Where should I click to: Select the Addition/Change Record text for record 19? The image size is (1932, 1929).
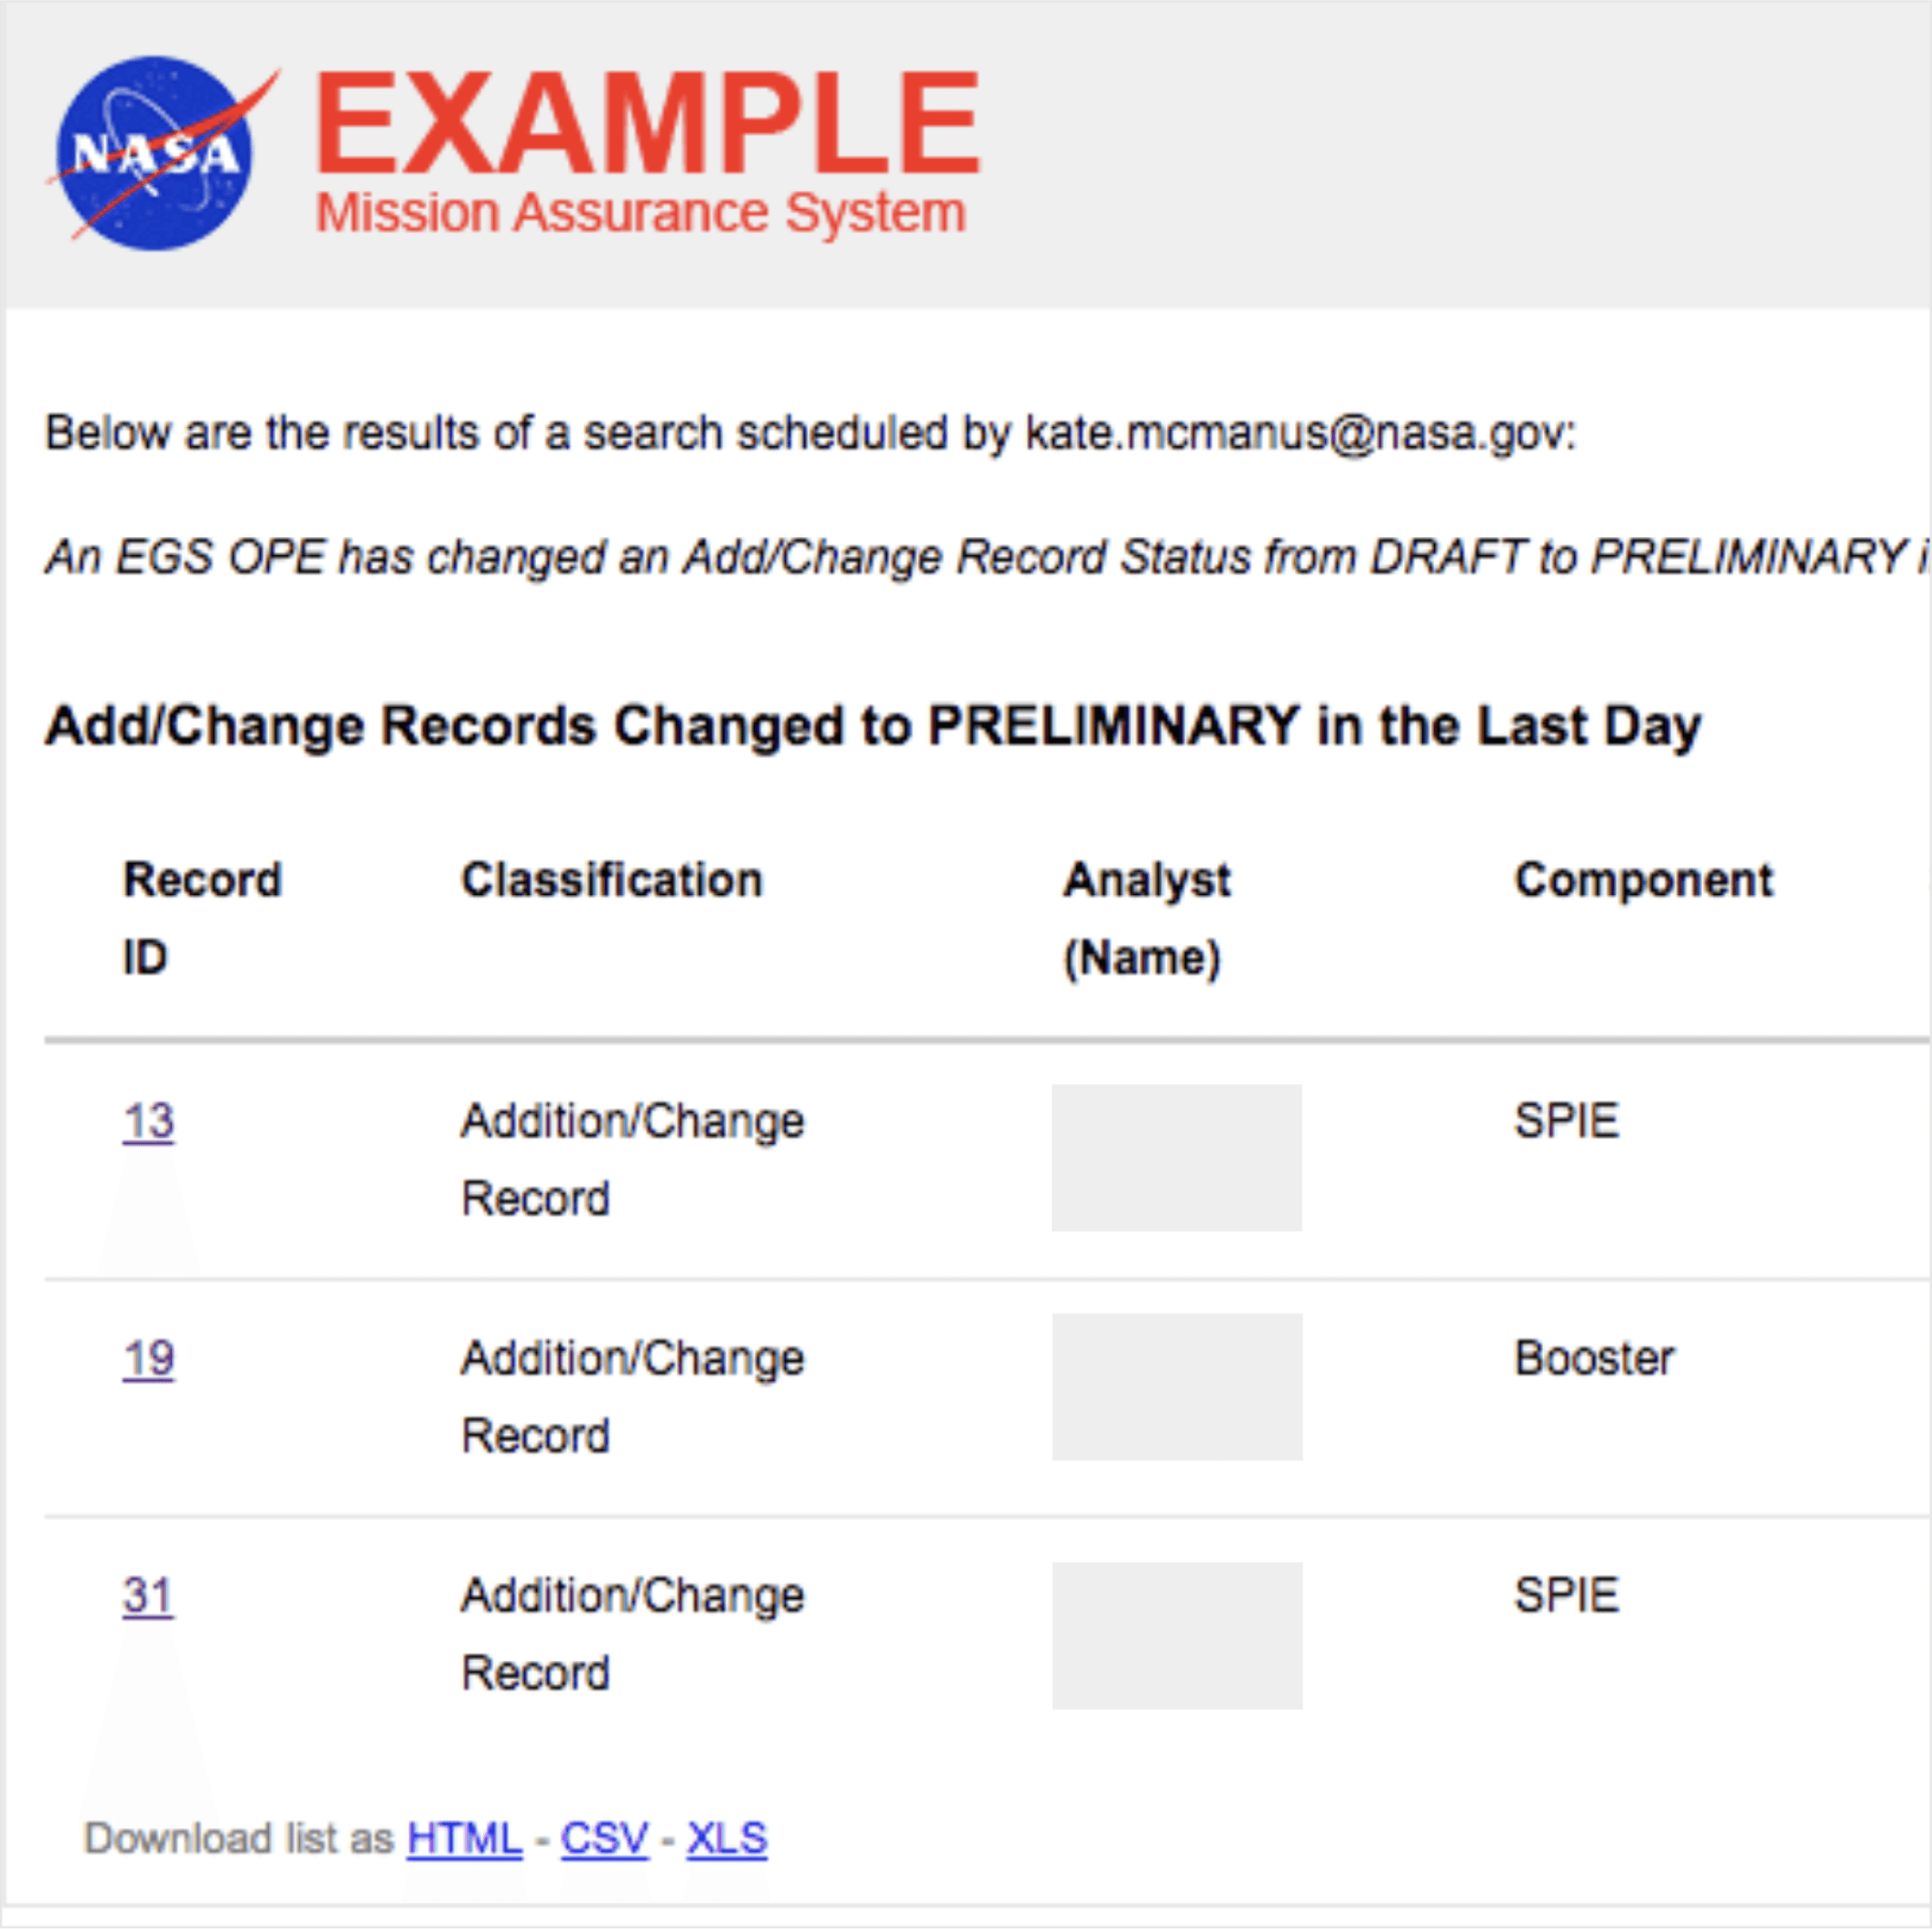[x=632, y=1395]
